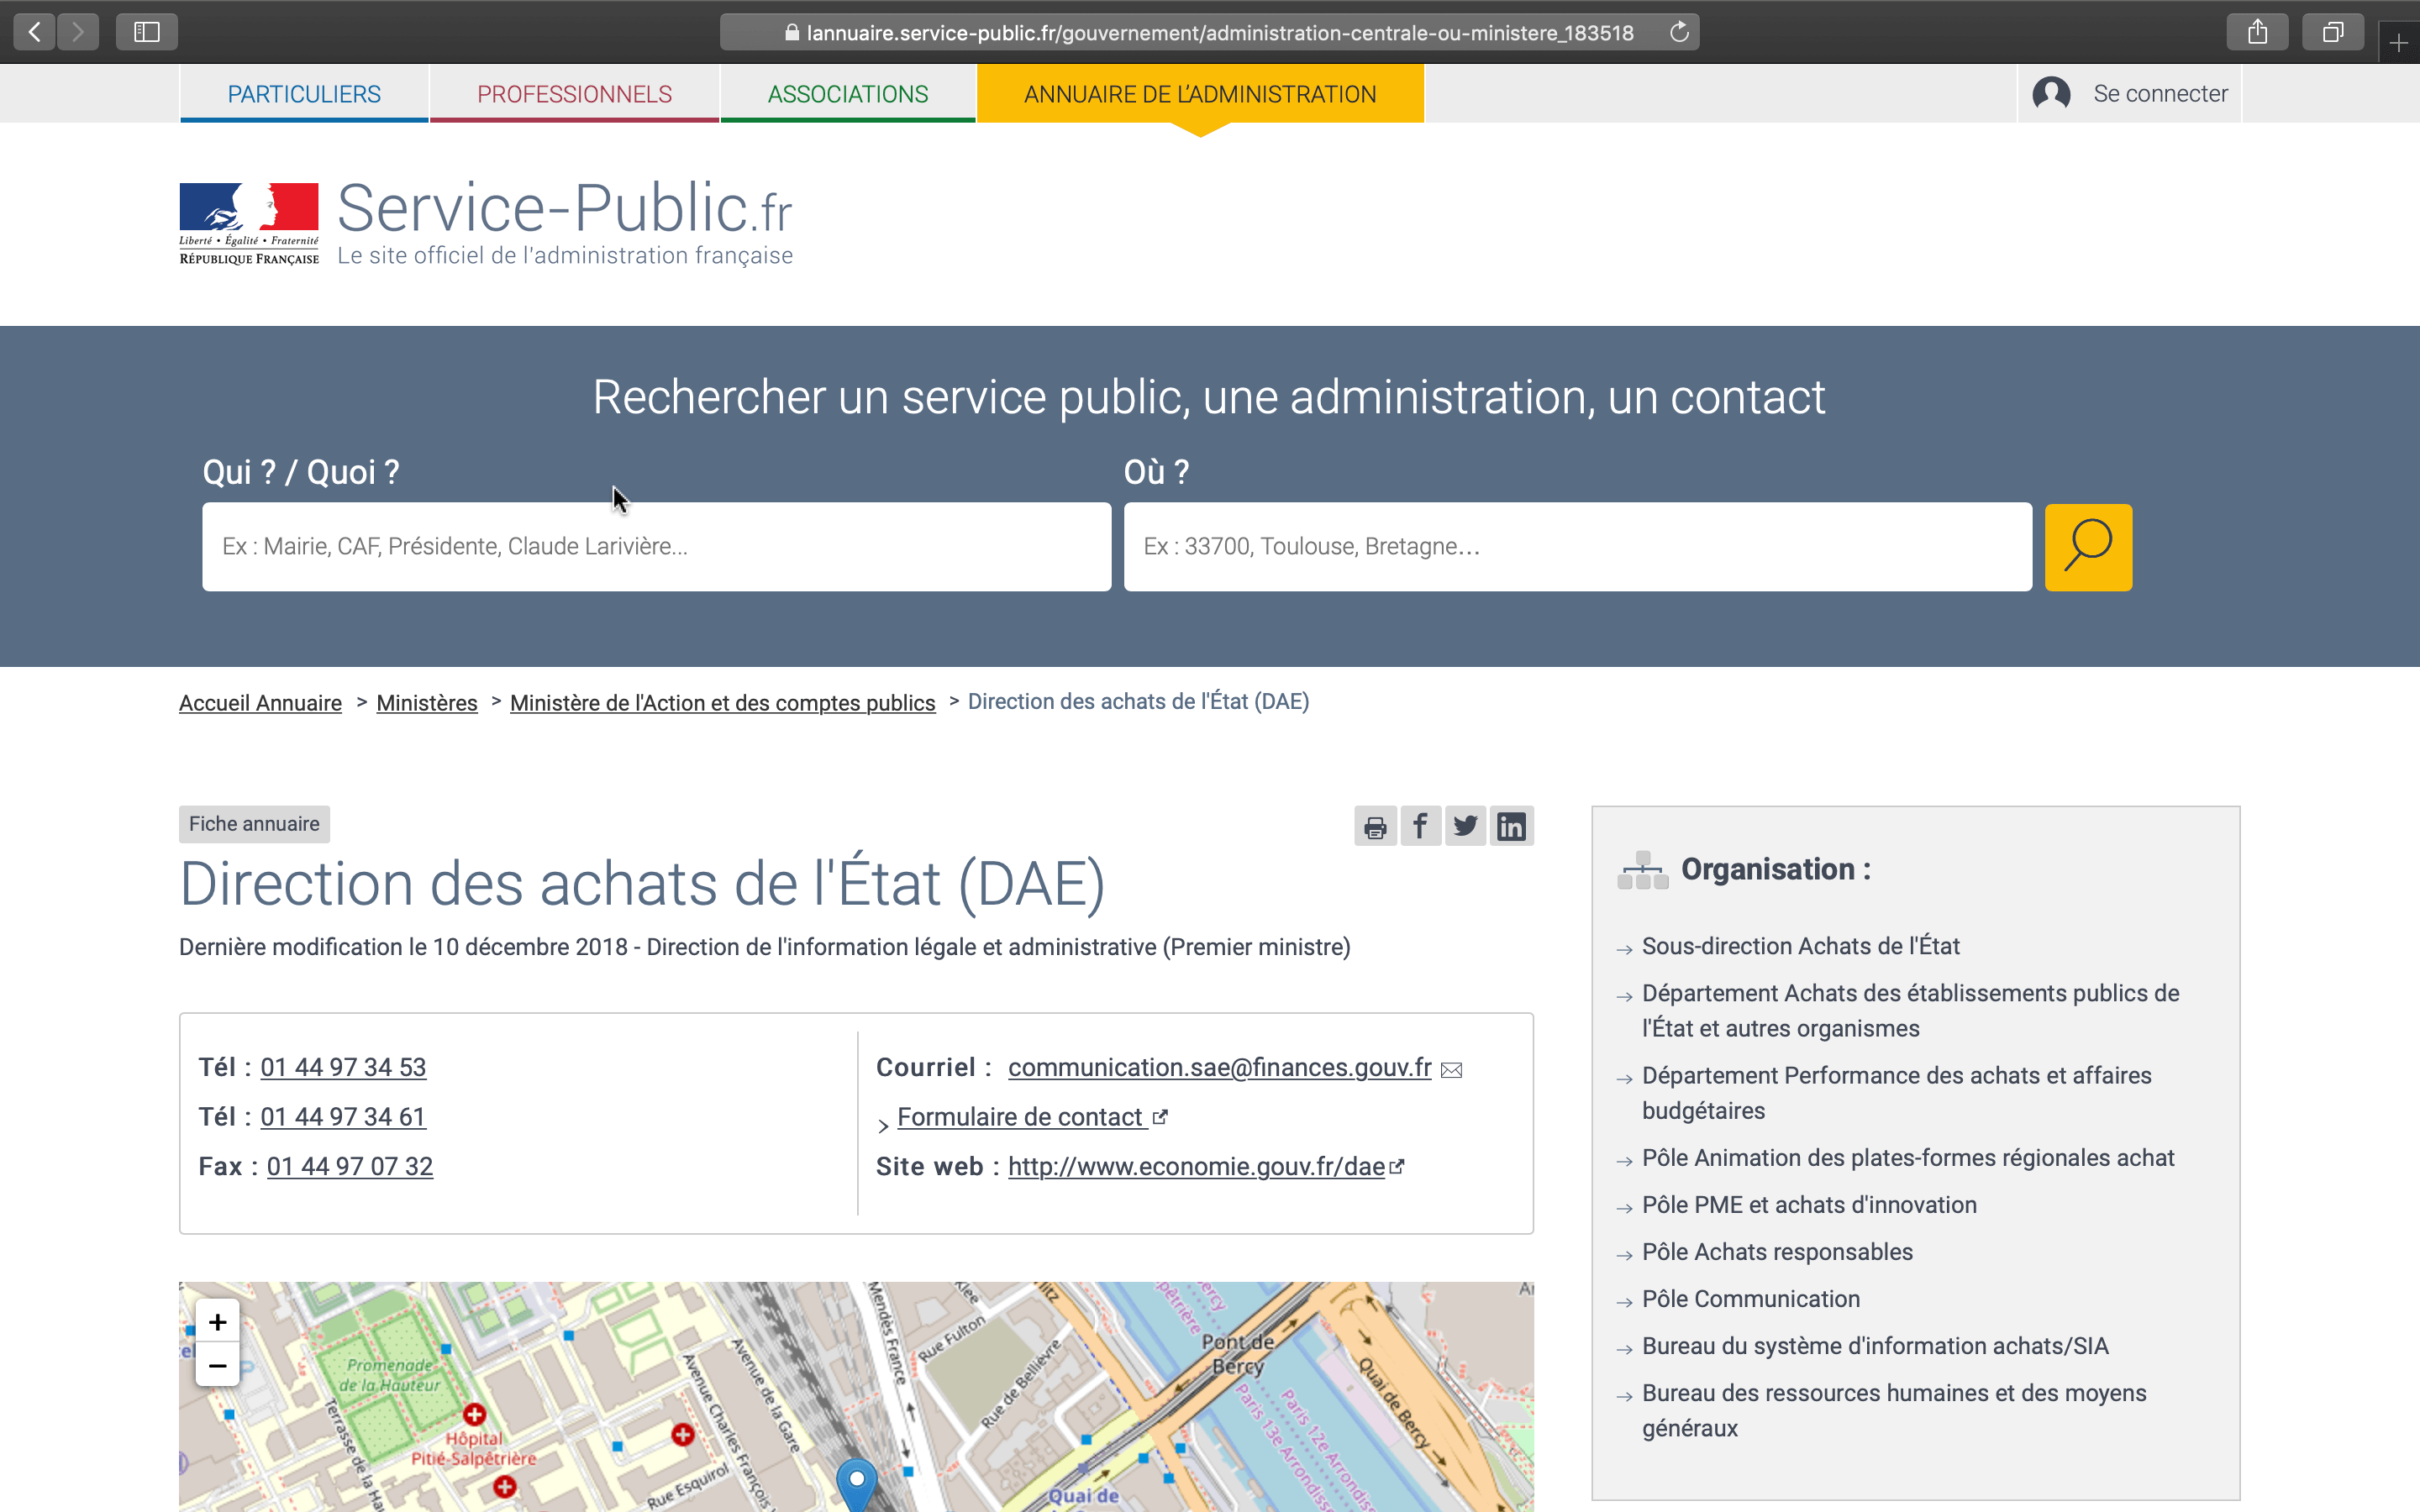This screenshot has height=1512, width=2420.
Task: Go to Accueil Annuaire breadcrumb
Action: pyautogui.click(x=260, y=703)
